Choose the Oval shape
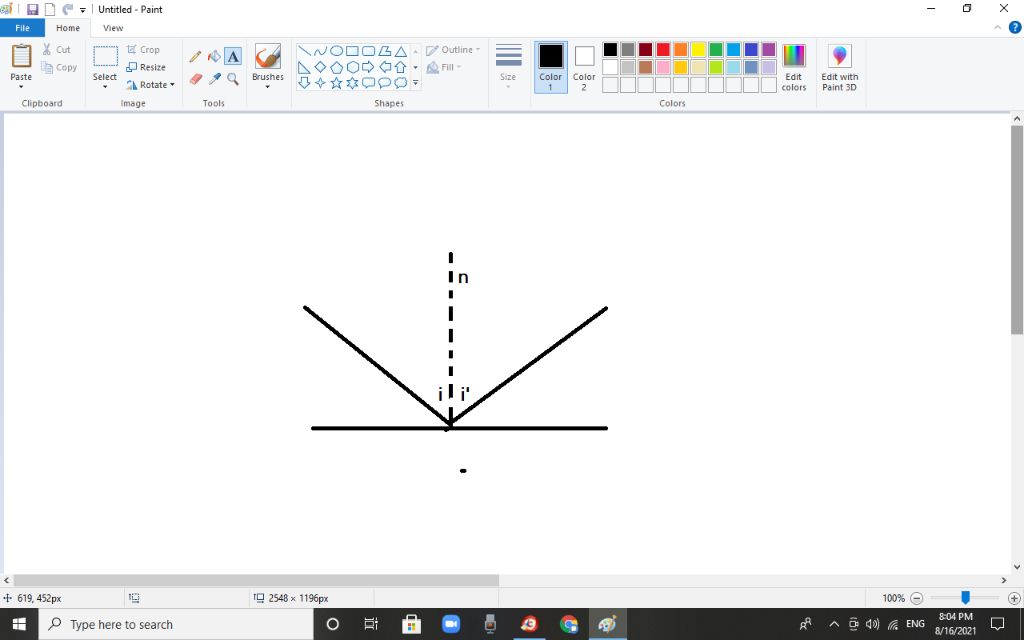The height and width of the screenshot is (640, 1024). point(336,51)
